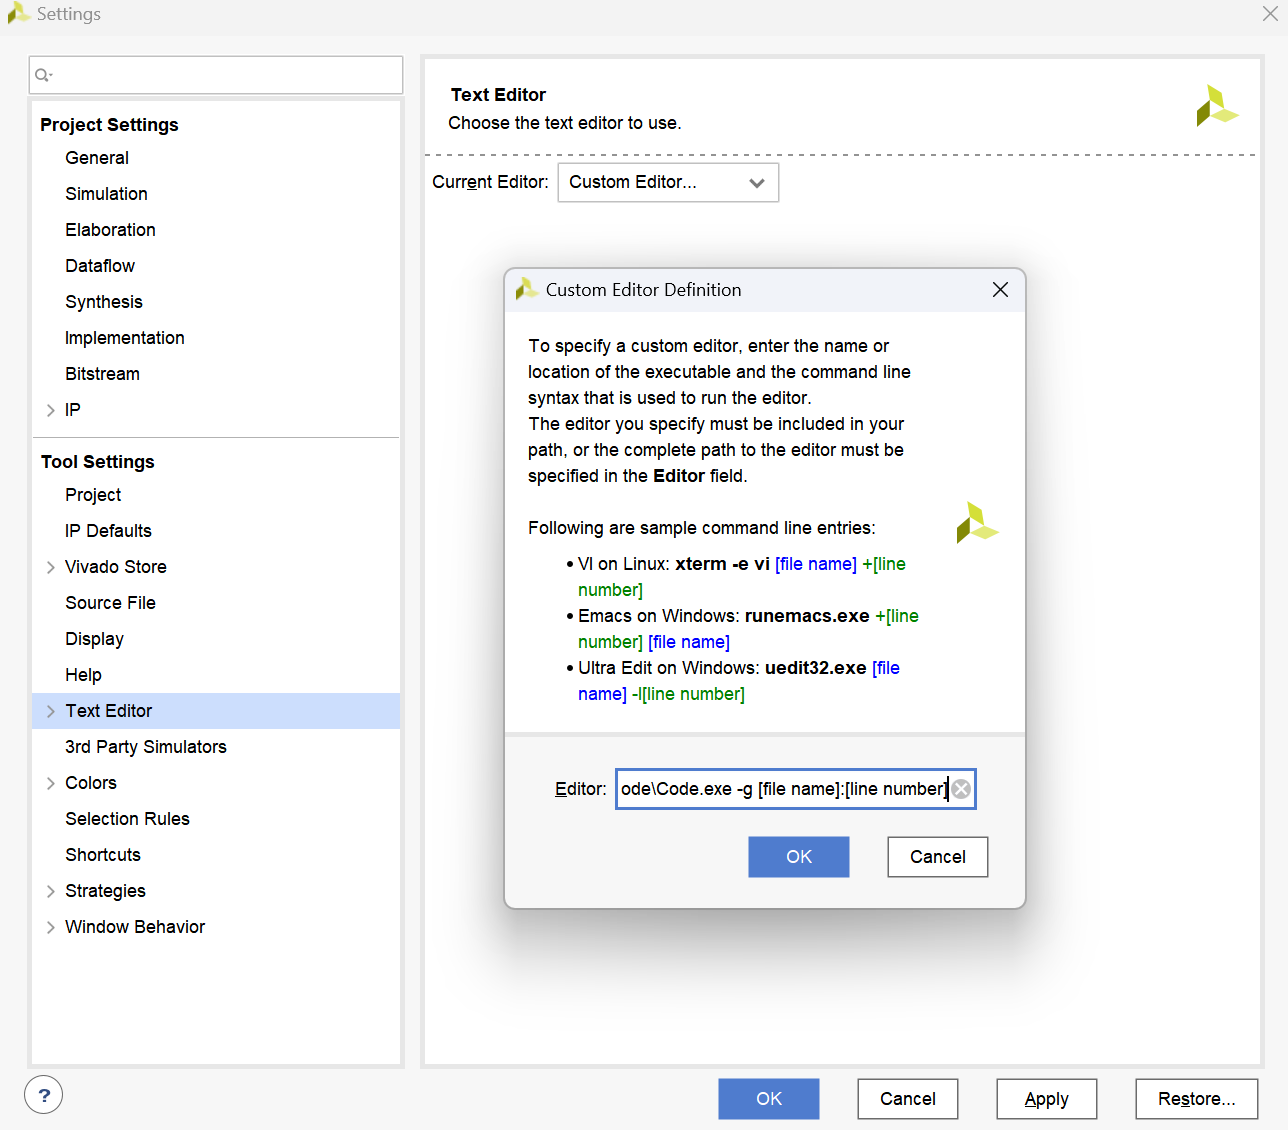Expand the Window Behavior node

pyautogui.click(x=51, y=927)
